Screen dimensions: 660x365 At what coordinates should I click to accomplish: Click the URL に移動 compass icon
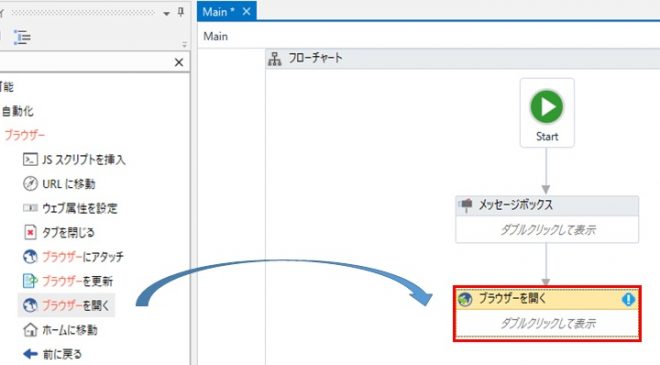coord(30,184)
